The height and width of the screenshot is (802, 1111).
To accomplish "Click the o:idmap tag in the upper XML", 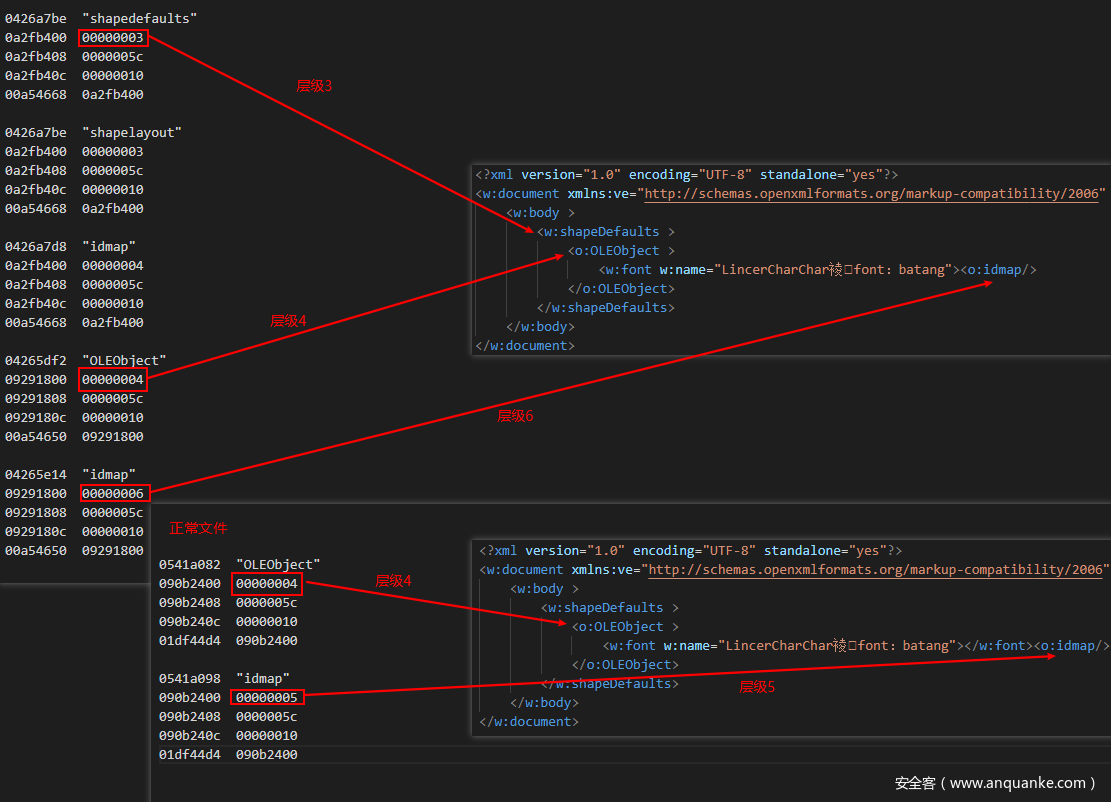I will click(999, 270).
